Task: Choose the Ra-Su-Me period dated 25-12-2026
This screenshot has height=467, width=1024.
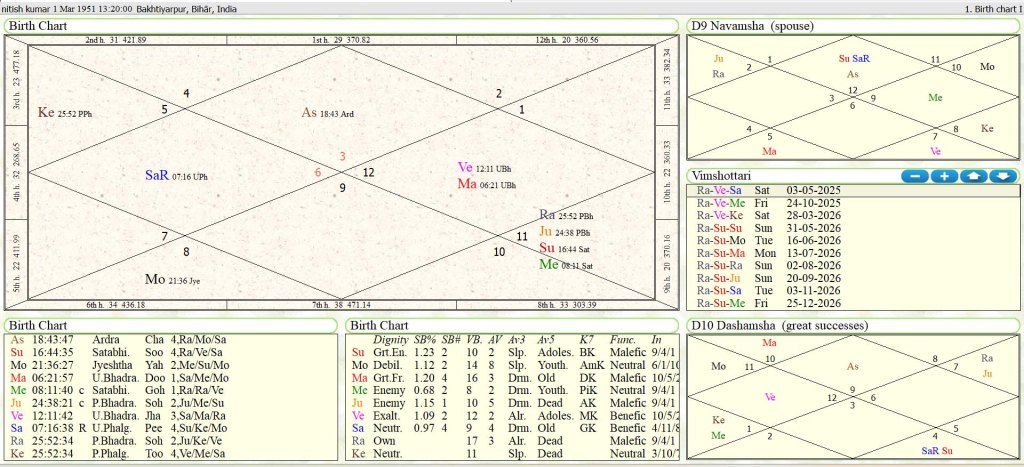Action: click(x=761, y=303)
